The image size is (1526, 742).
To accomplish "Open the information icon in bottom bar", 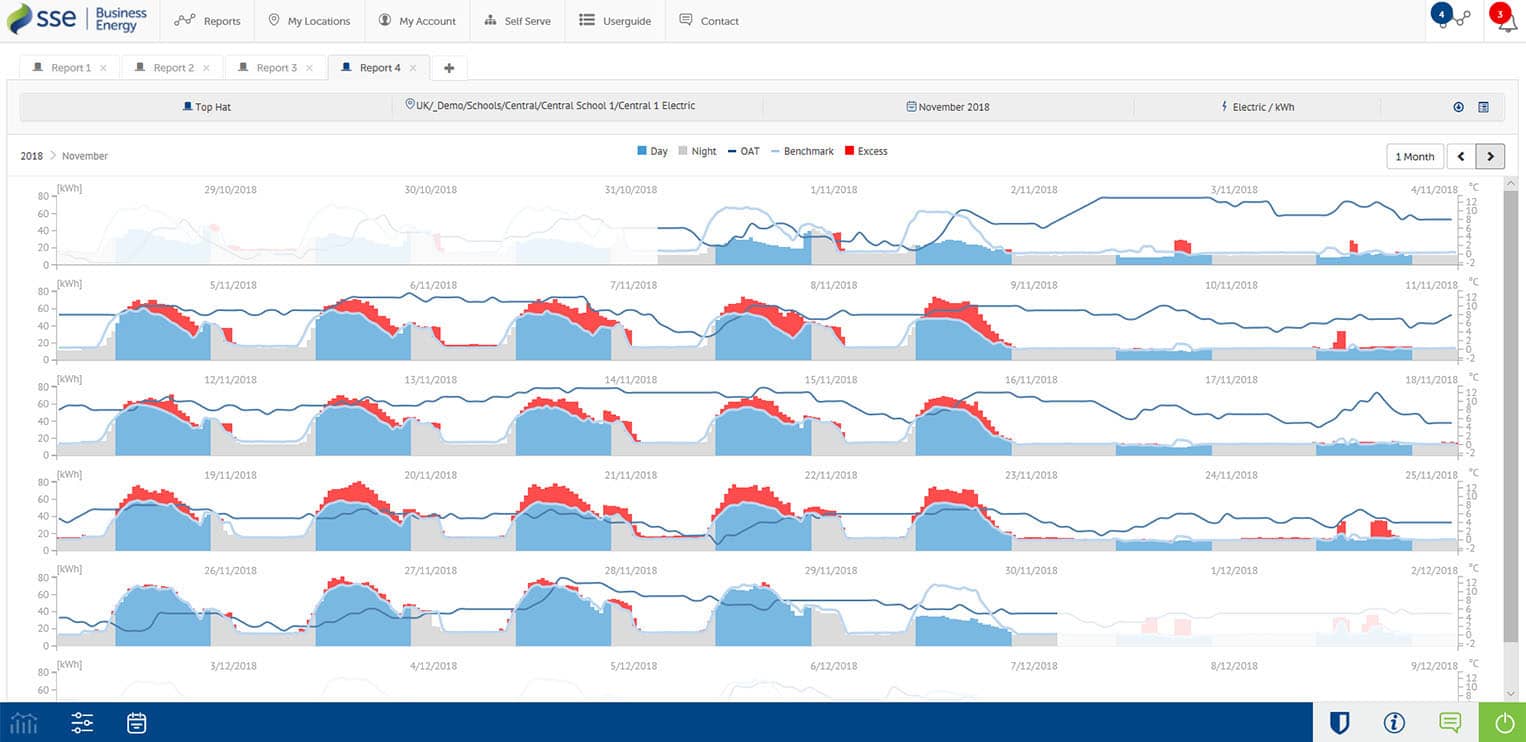I will (x=1395, y=722).
